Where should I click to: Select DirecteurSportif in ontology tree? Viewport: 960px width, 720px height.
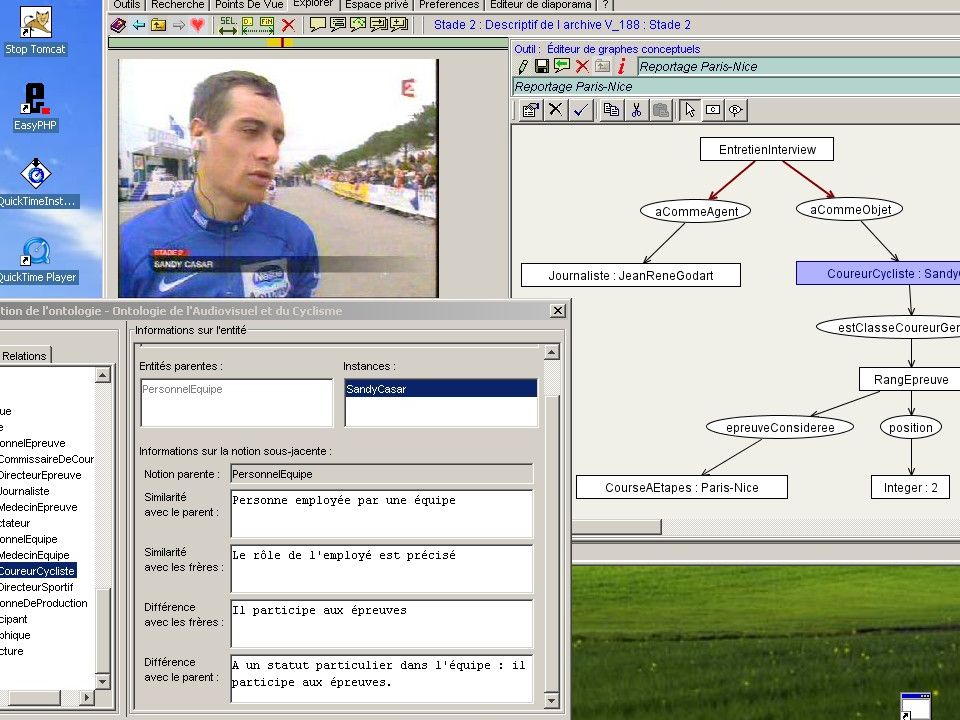click(37, 587)
